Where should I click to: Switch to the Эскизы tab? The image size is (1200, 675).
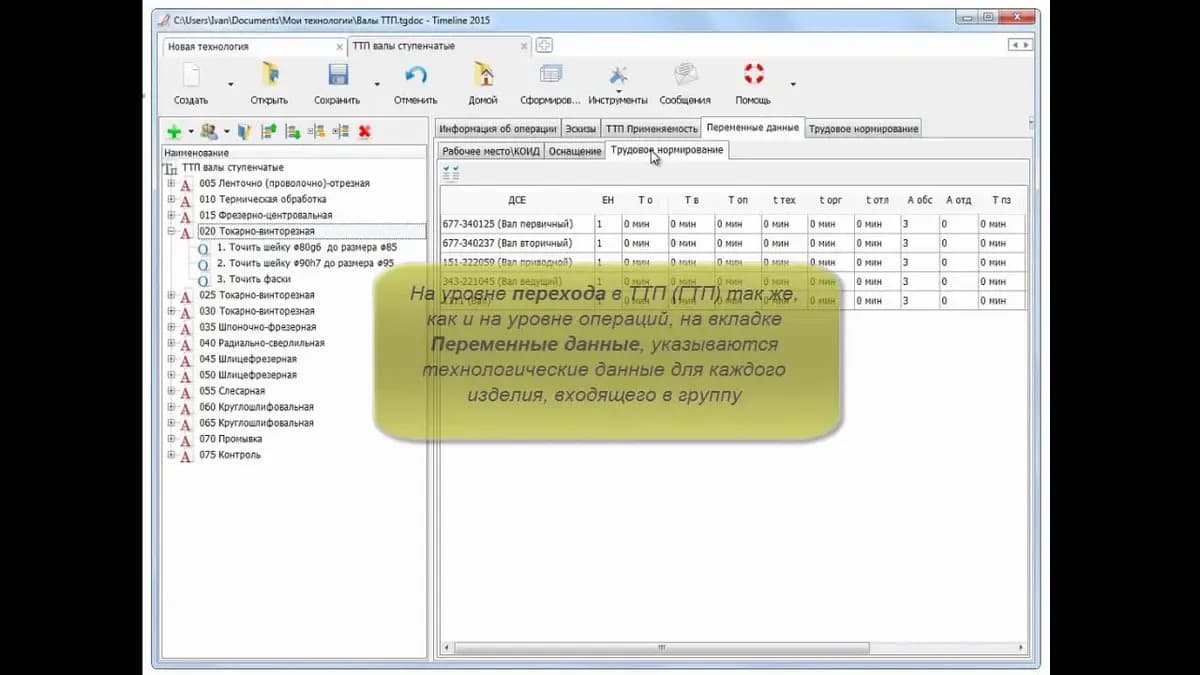click(581, 129)
